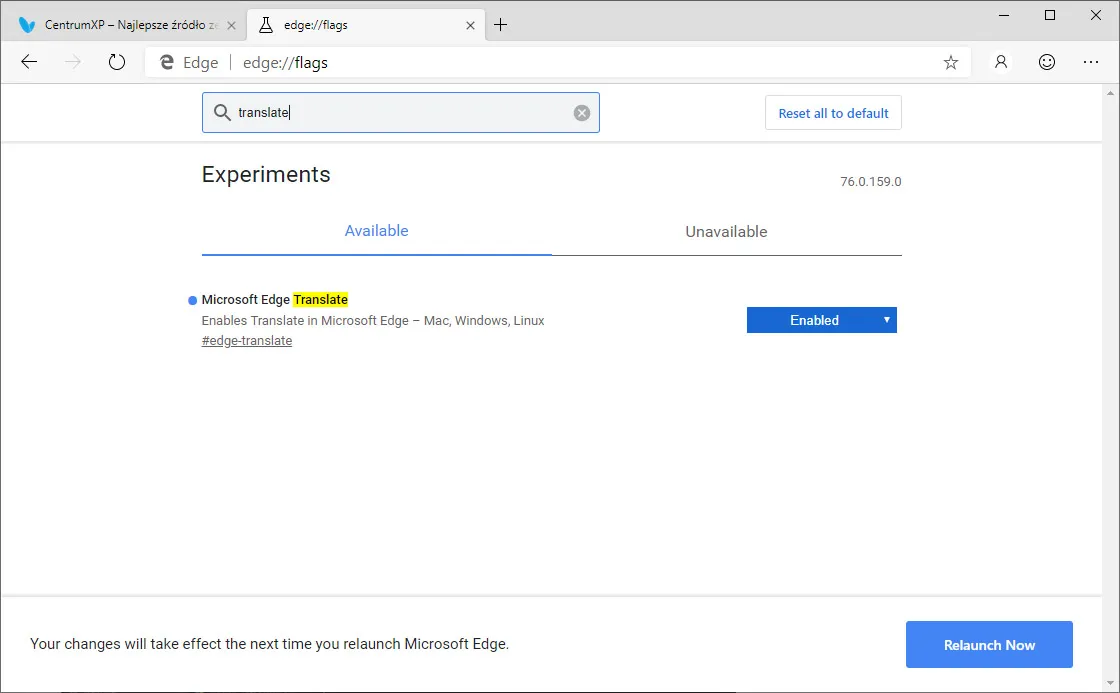The height and width of the screenshot is (693, 1120).
Task: Open the #edge-translate anchor link
Action: (246, 341)
